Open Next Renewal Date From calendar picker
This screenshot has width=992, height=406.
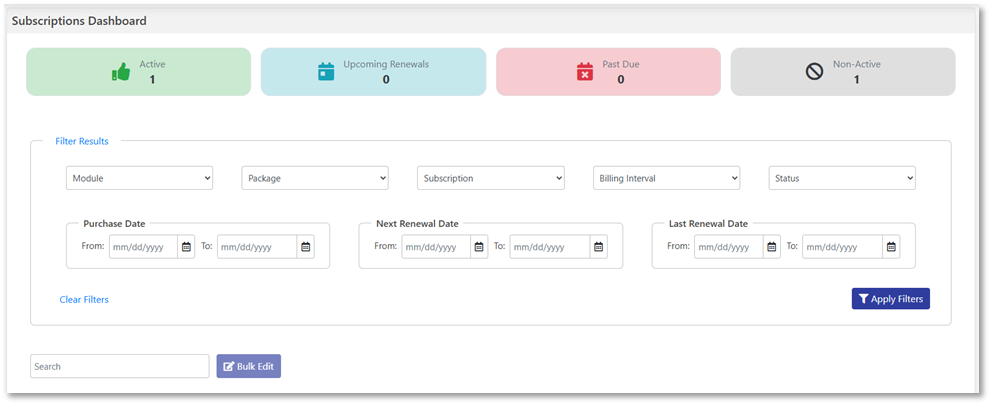(479, 247)
